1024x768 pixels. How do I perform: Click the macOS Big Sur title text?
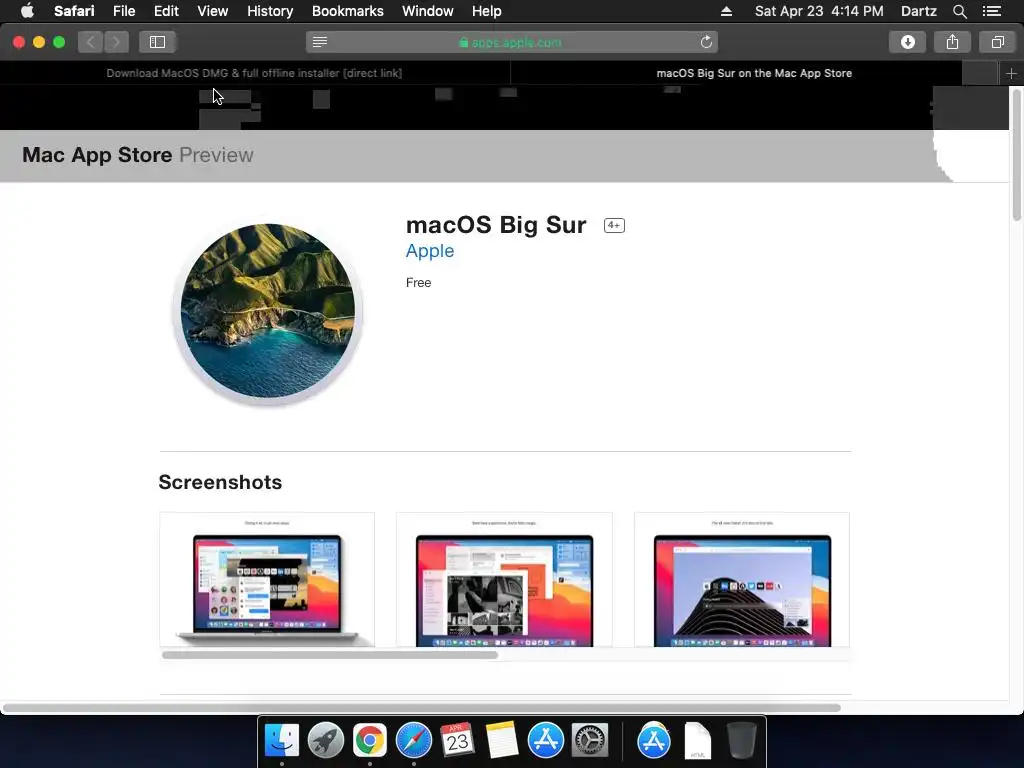(496, 225)
